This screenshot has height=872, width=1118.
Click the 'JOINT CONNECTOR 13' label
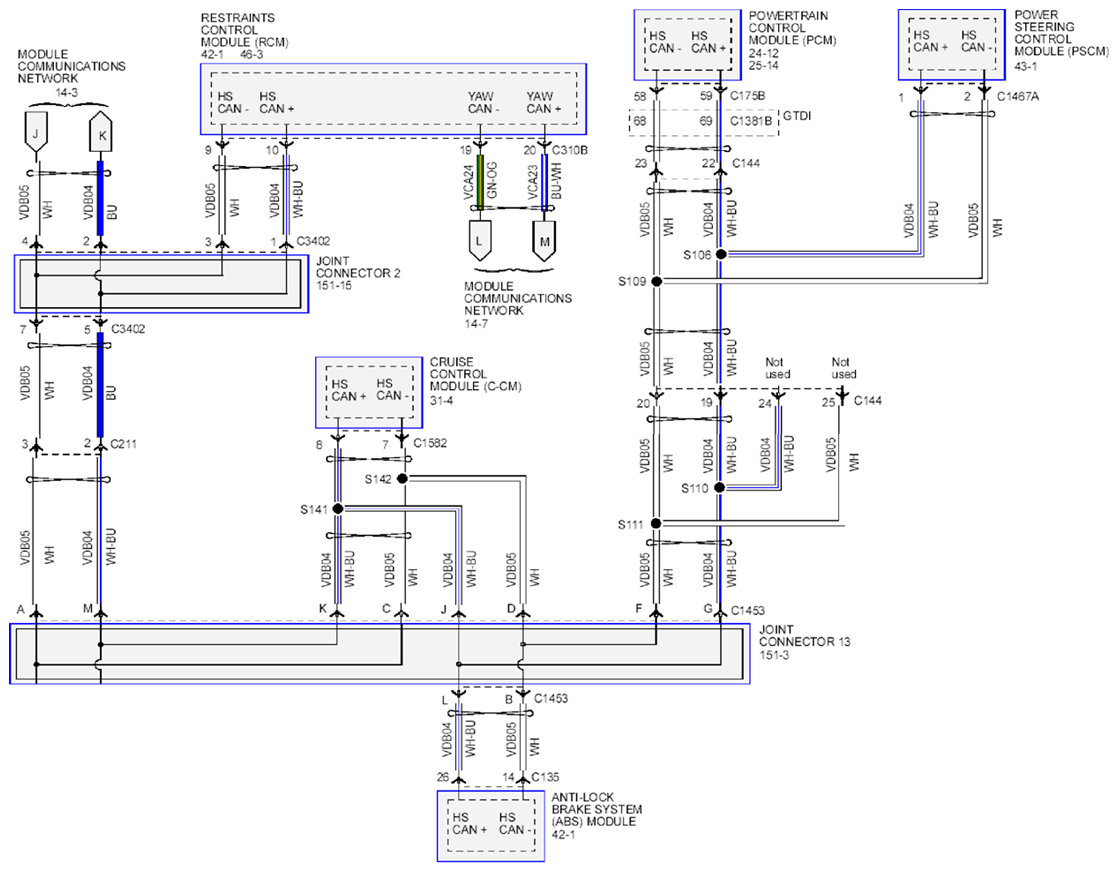804,636
